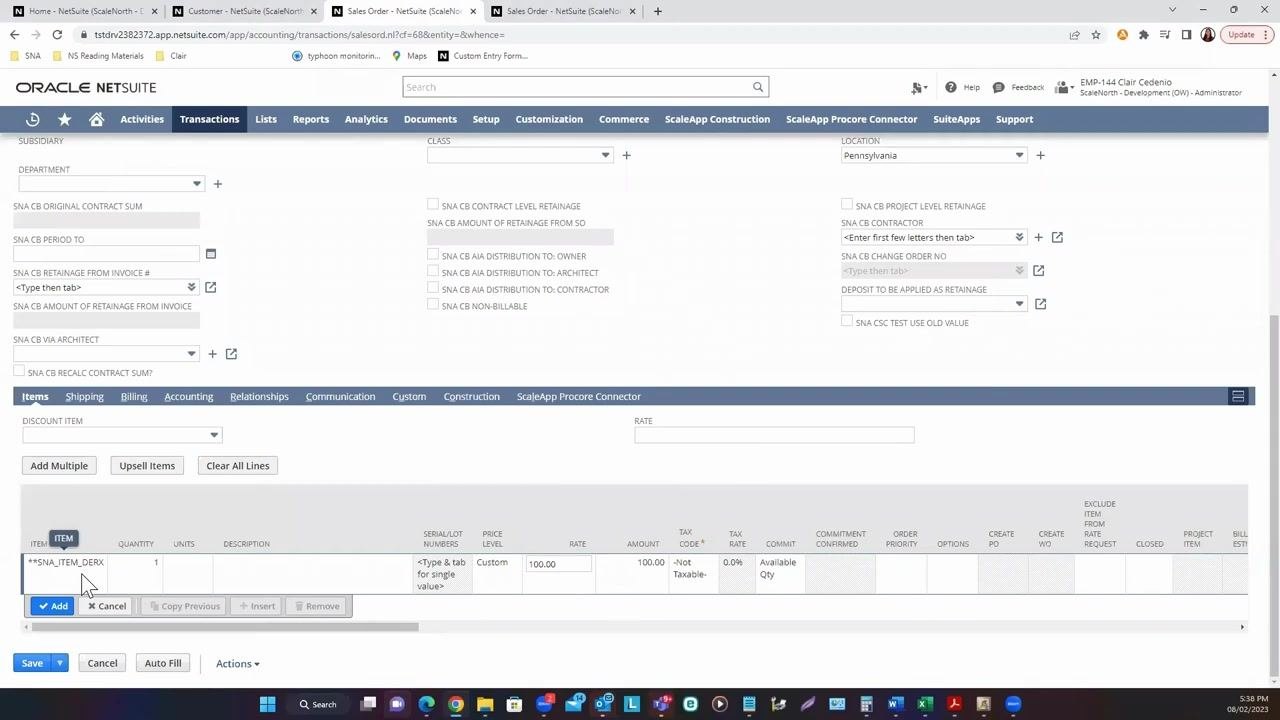
Task: Click the Add Multiple button
Action: [59, 466]
